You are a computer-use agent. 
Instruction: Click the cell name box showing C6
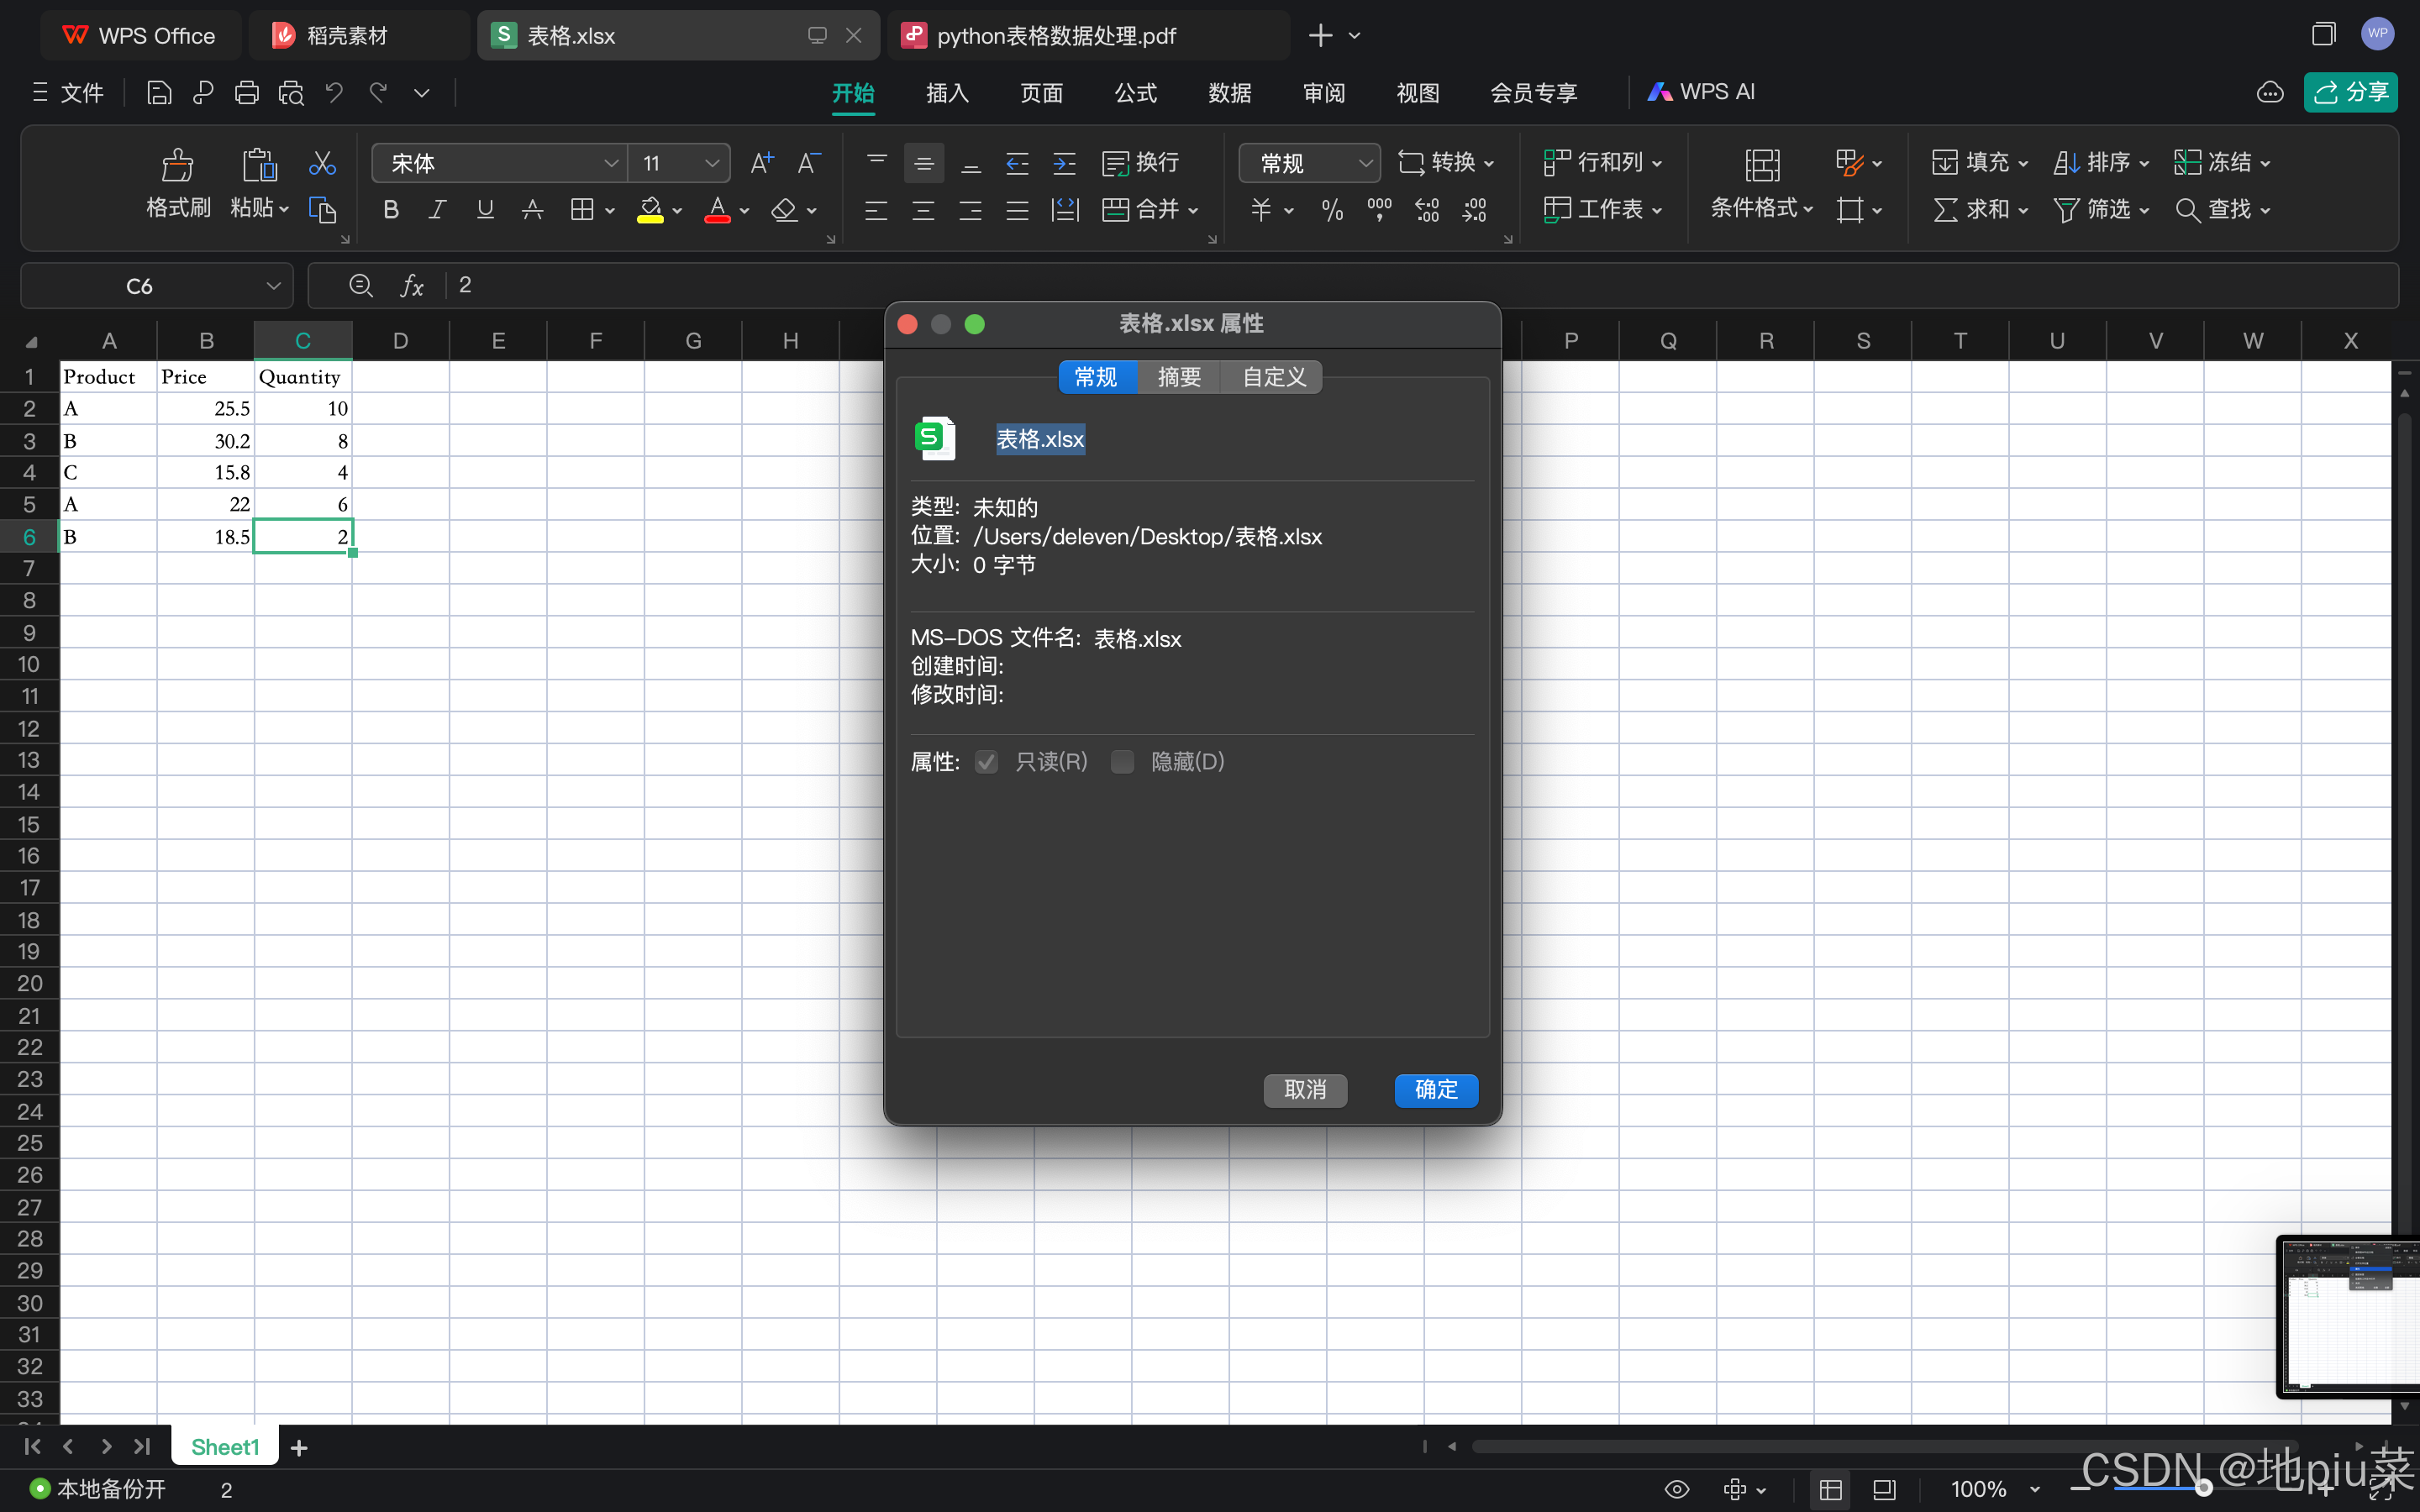pos(140,286)
